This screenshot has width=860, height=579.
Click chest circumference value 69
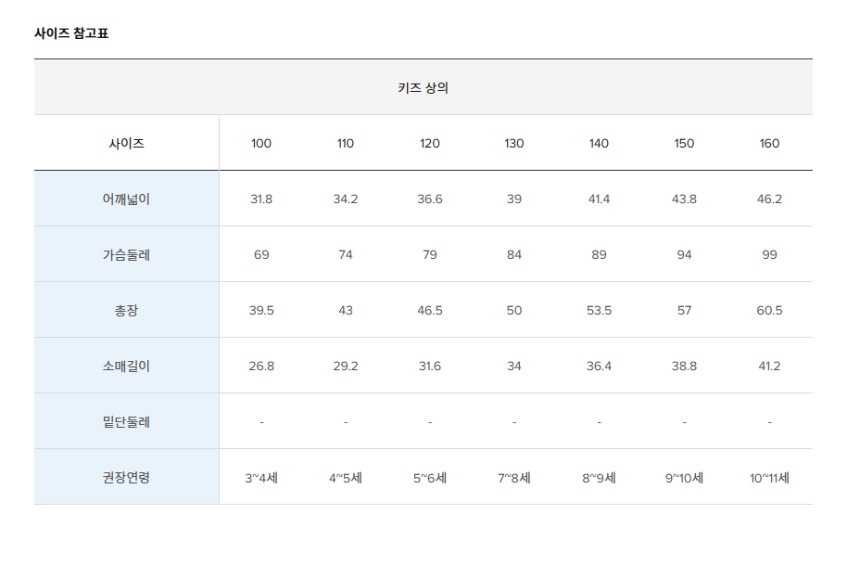pyautogui.click(x=261, y=255)
